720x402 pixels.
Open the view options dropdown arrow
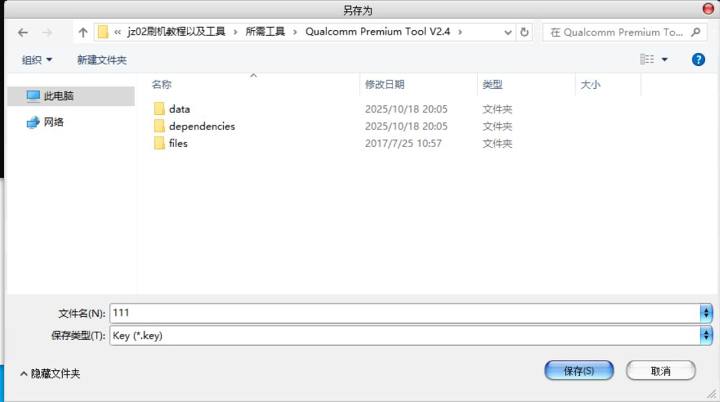point(664,60)
